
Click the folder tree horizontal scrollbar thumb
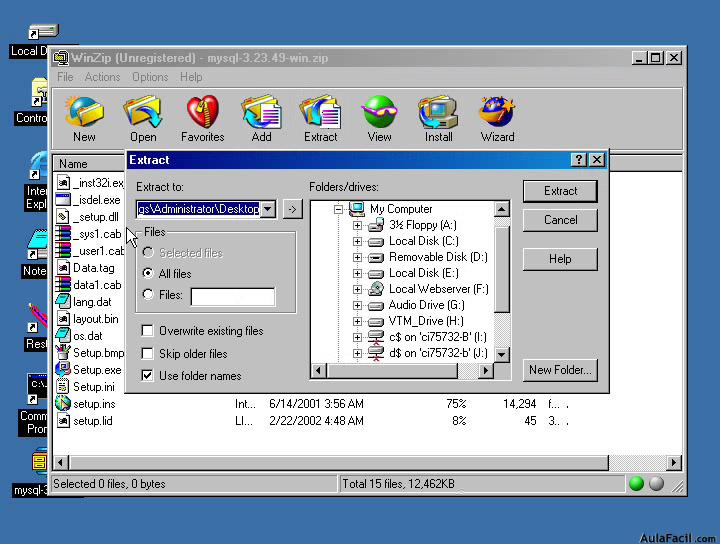pyautogui.click(x=393, y=370)
